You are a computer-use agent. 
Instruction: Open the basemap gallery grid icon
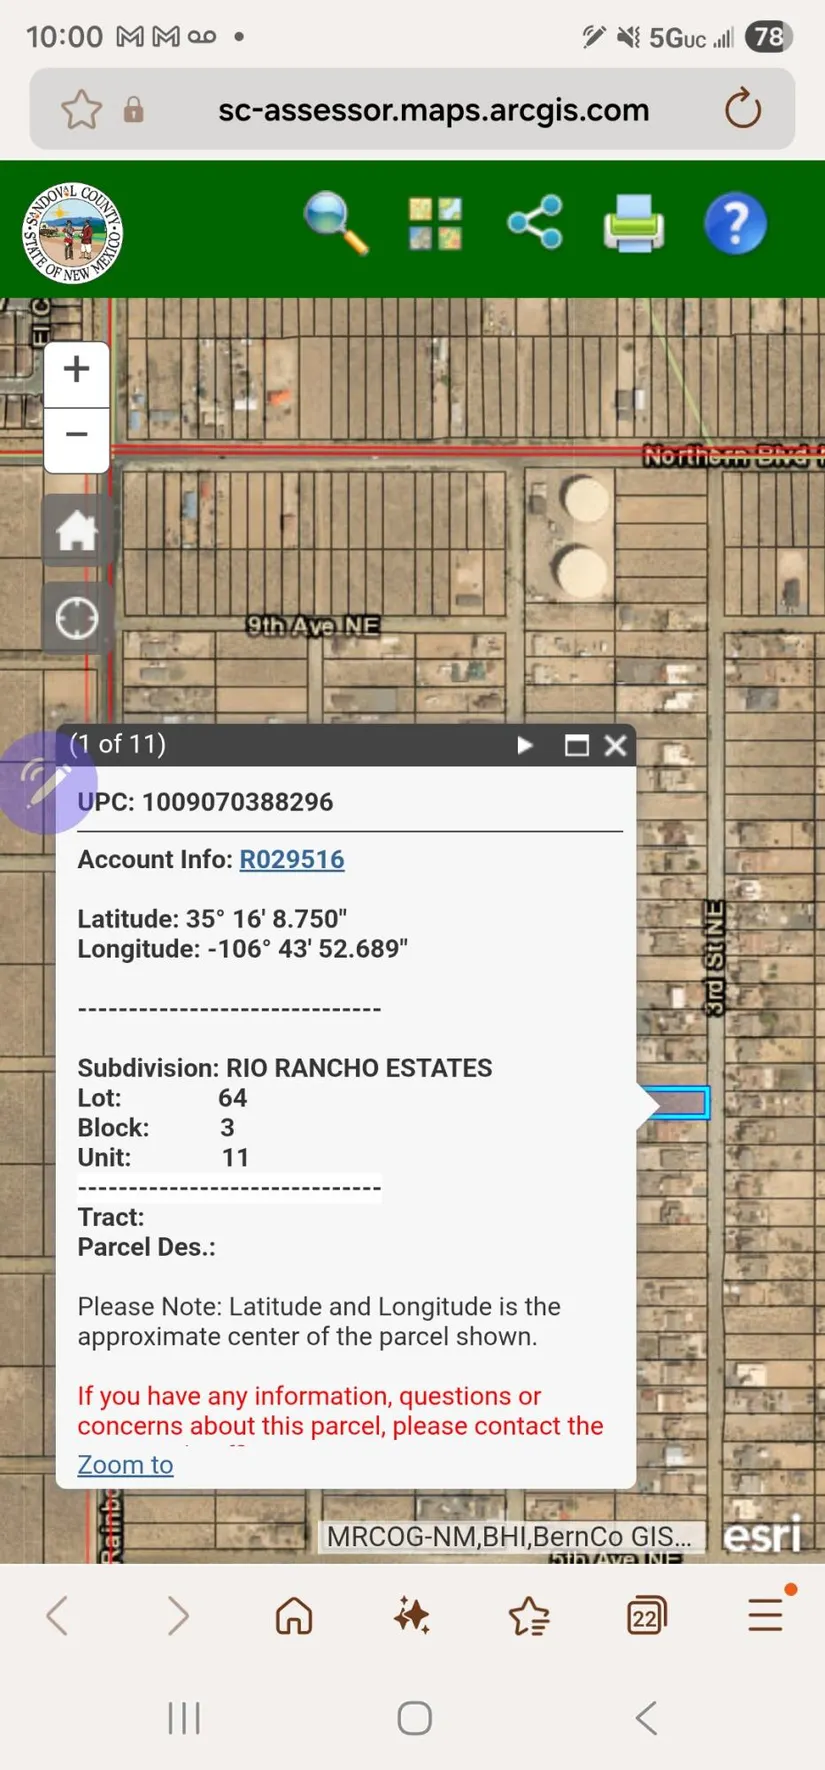coord(435,223)
